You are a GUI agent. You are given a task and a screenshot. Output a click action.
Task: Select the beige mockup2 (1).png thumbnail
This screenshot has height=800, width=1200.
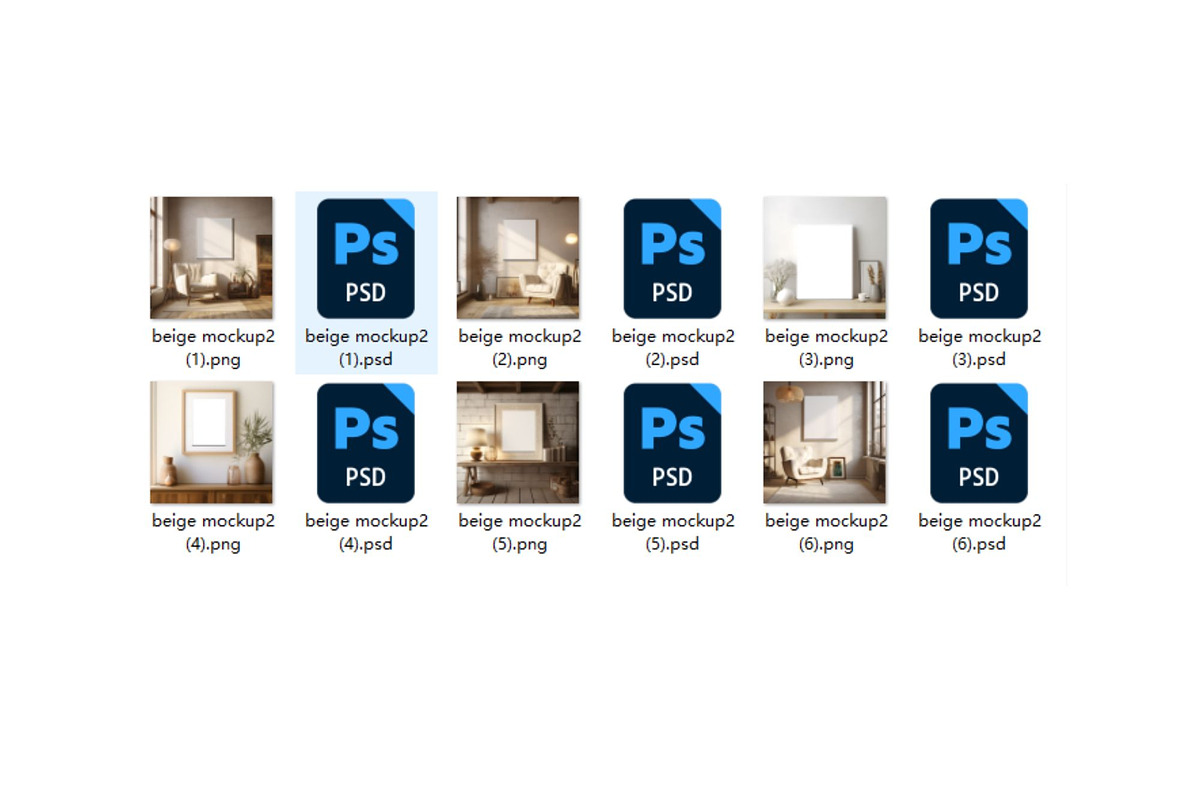tap(212, 258)
